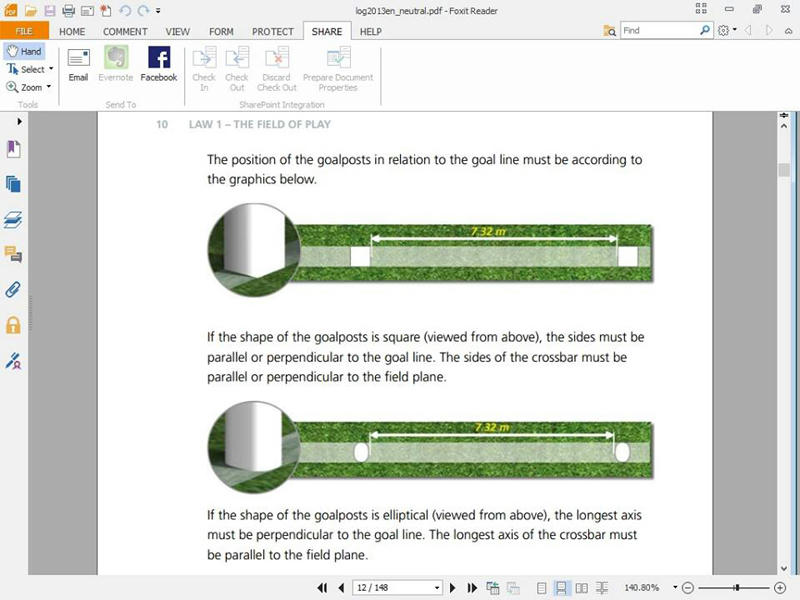The image size is (800, 600).
Task: Click the Undo arrow icon
Action: [x=125, y=10]
